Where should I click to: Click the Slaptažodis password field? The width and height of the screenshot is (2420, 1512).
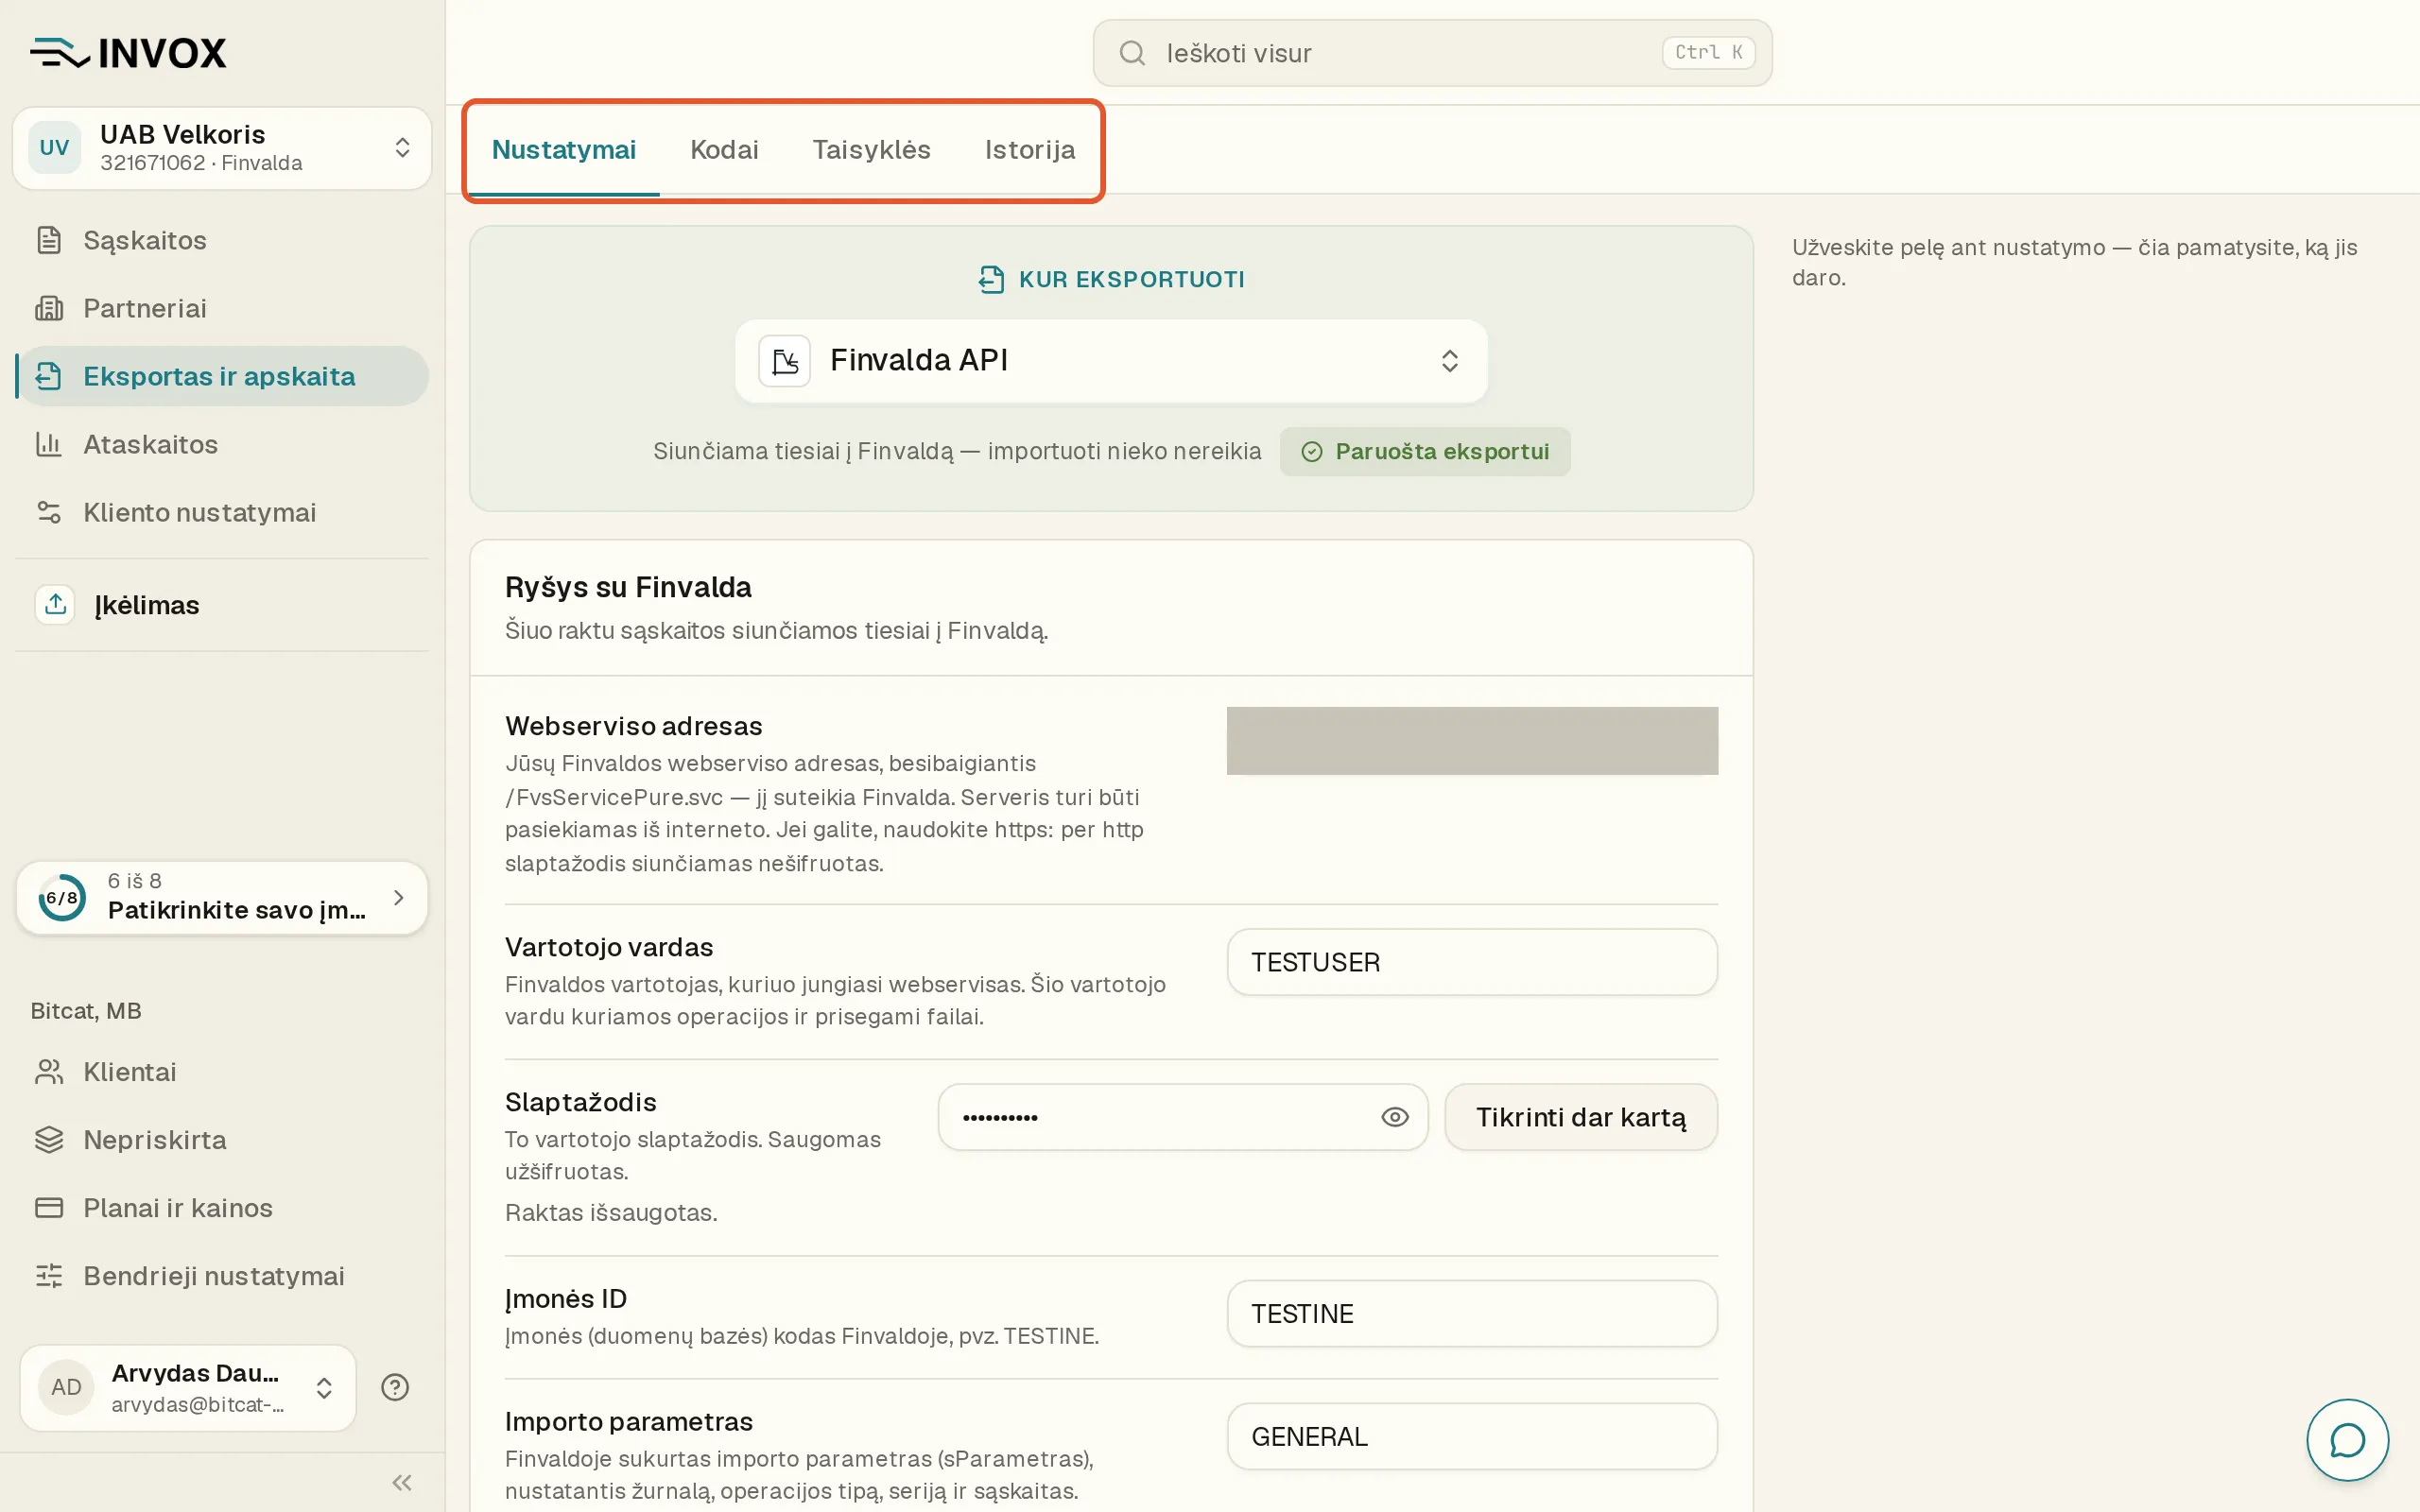(1183, 1117)
